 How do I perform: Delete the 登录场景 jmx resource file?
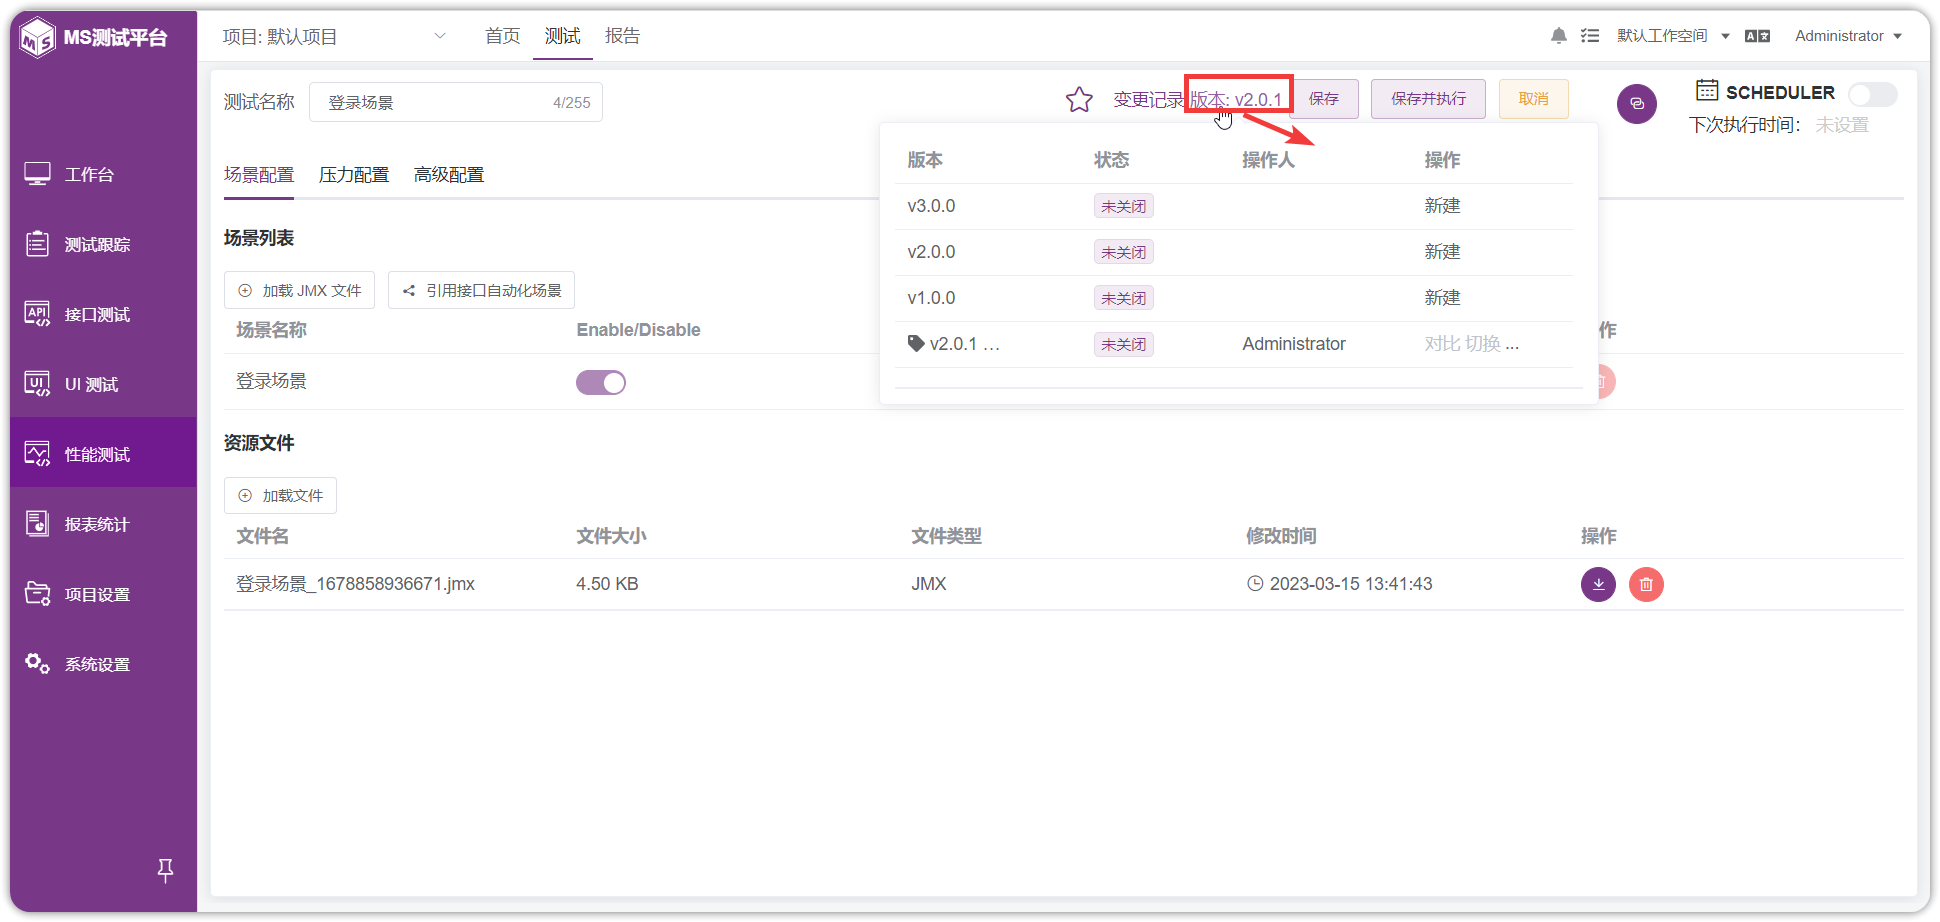click(1646, 584)
